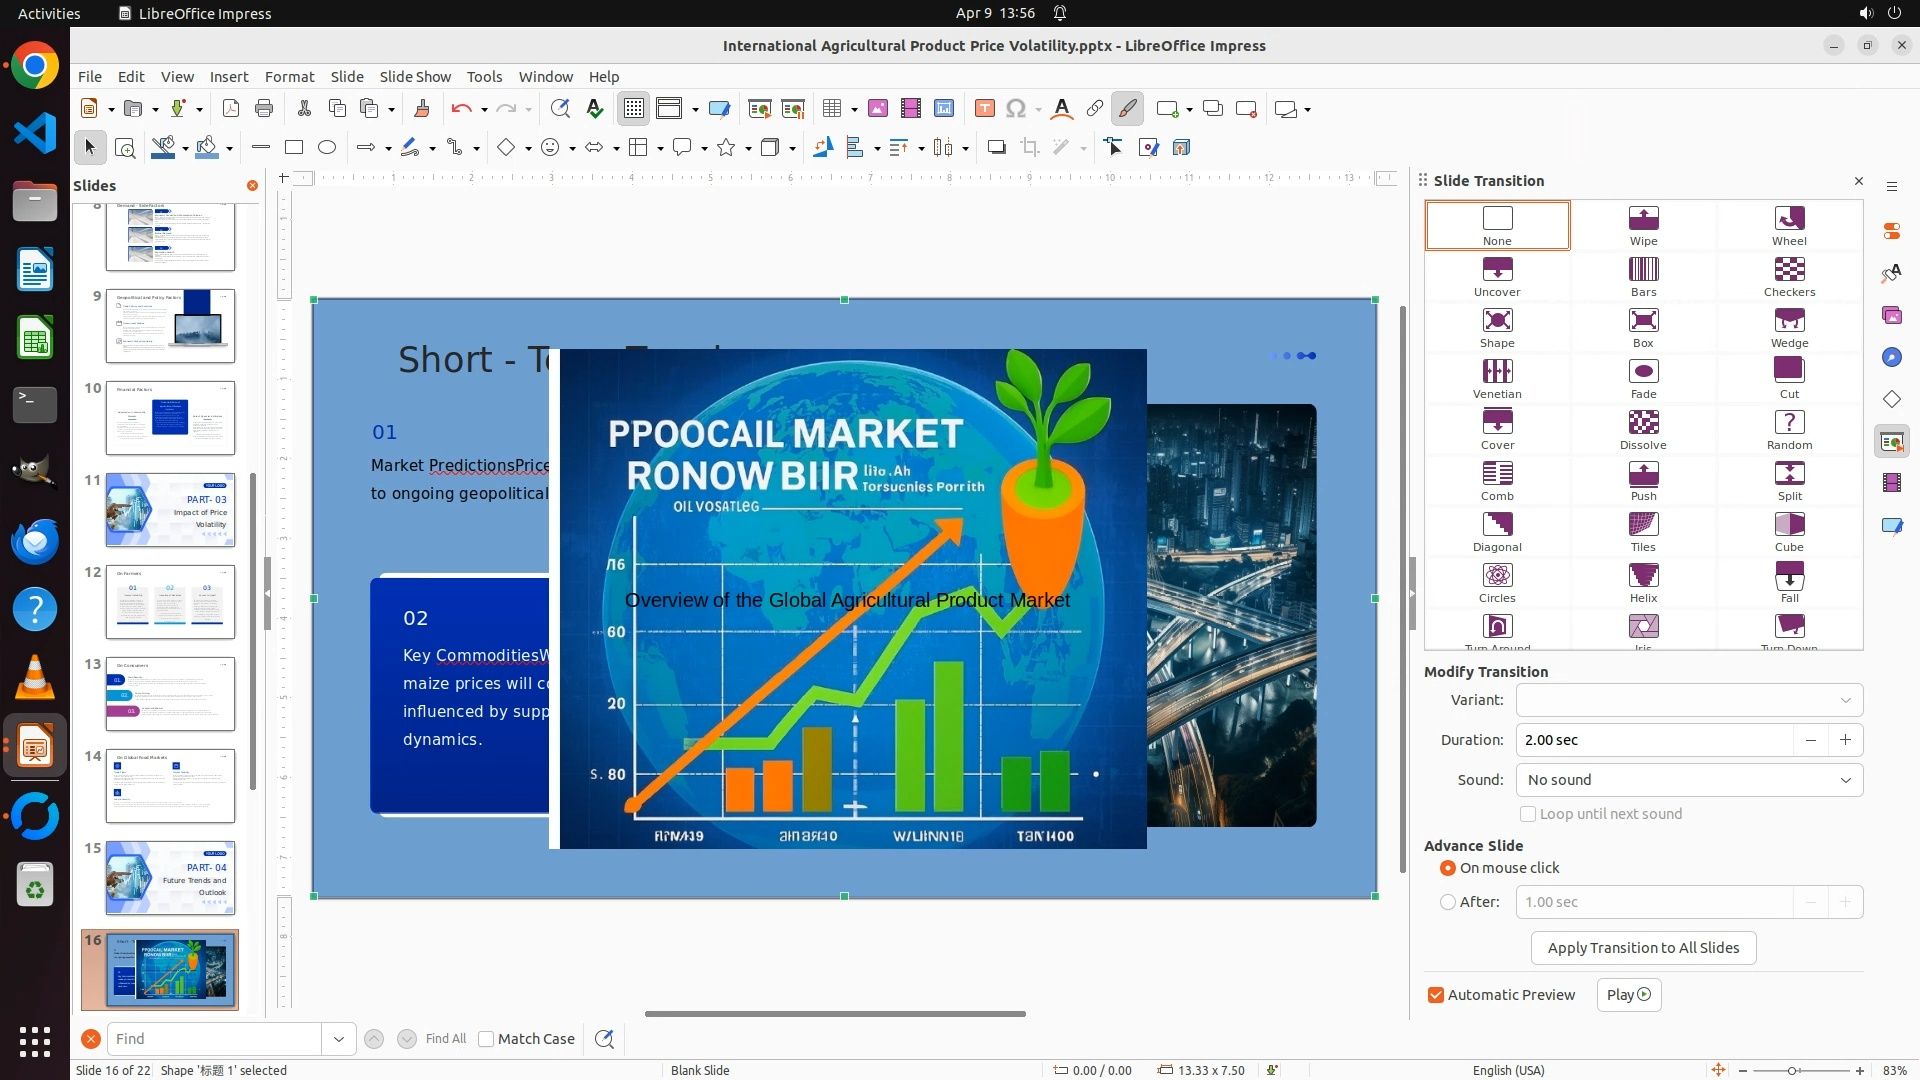Select the Wipe transition

point(1643,225)
